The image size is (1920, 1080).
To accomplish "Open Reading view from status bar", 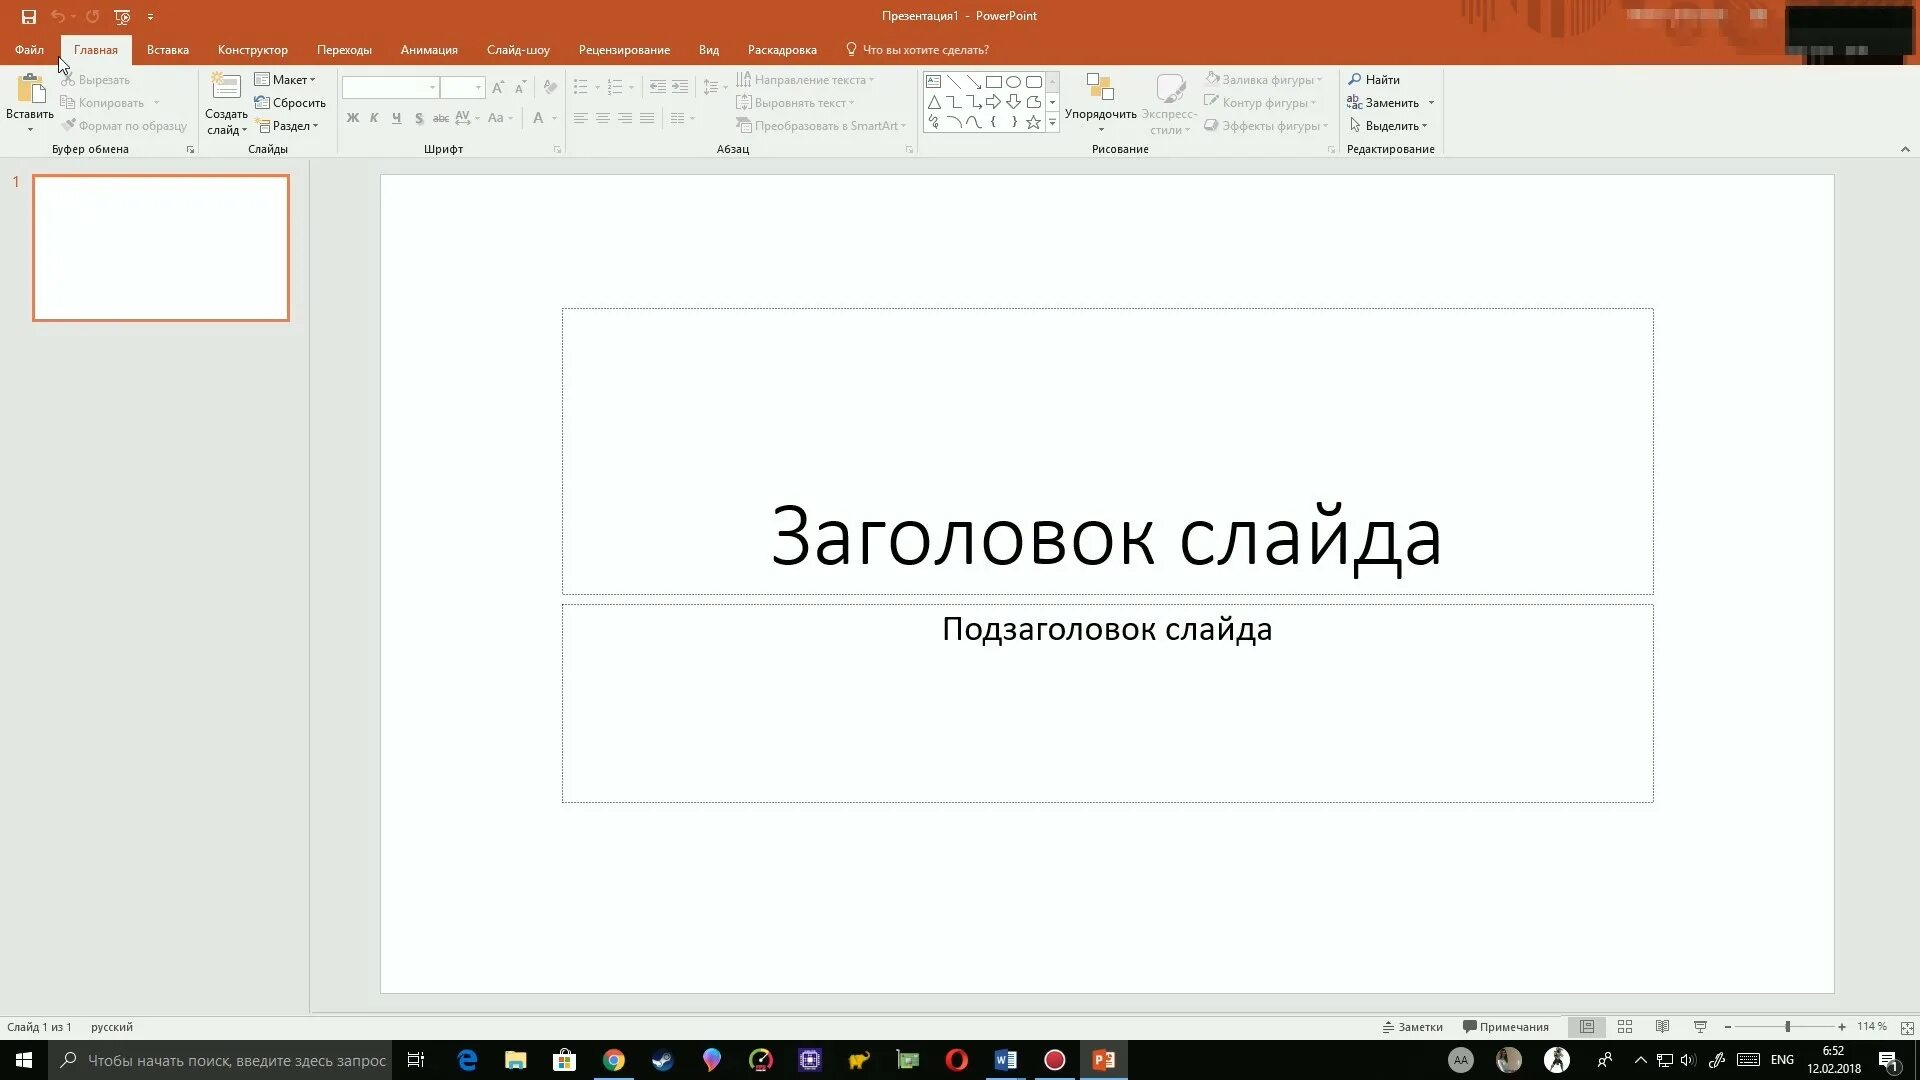I will pyautogui.click(x=1662, y=1027).
